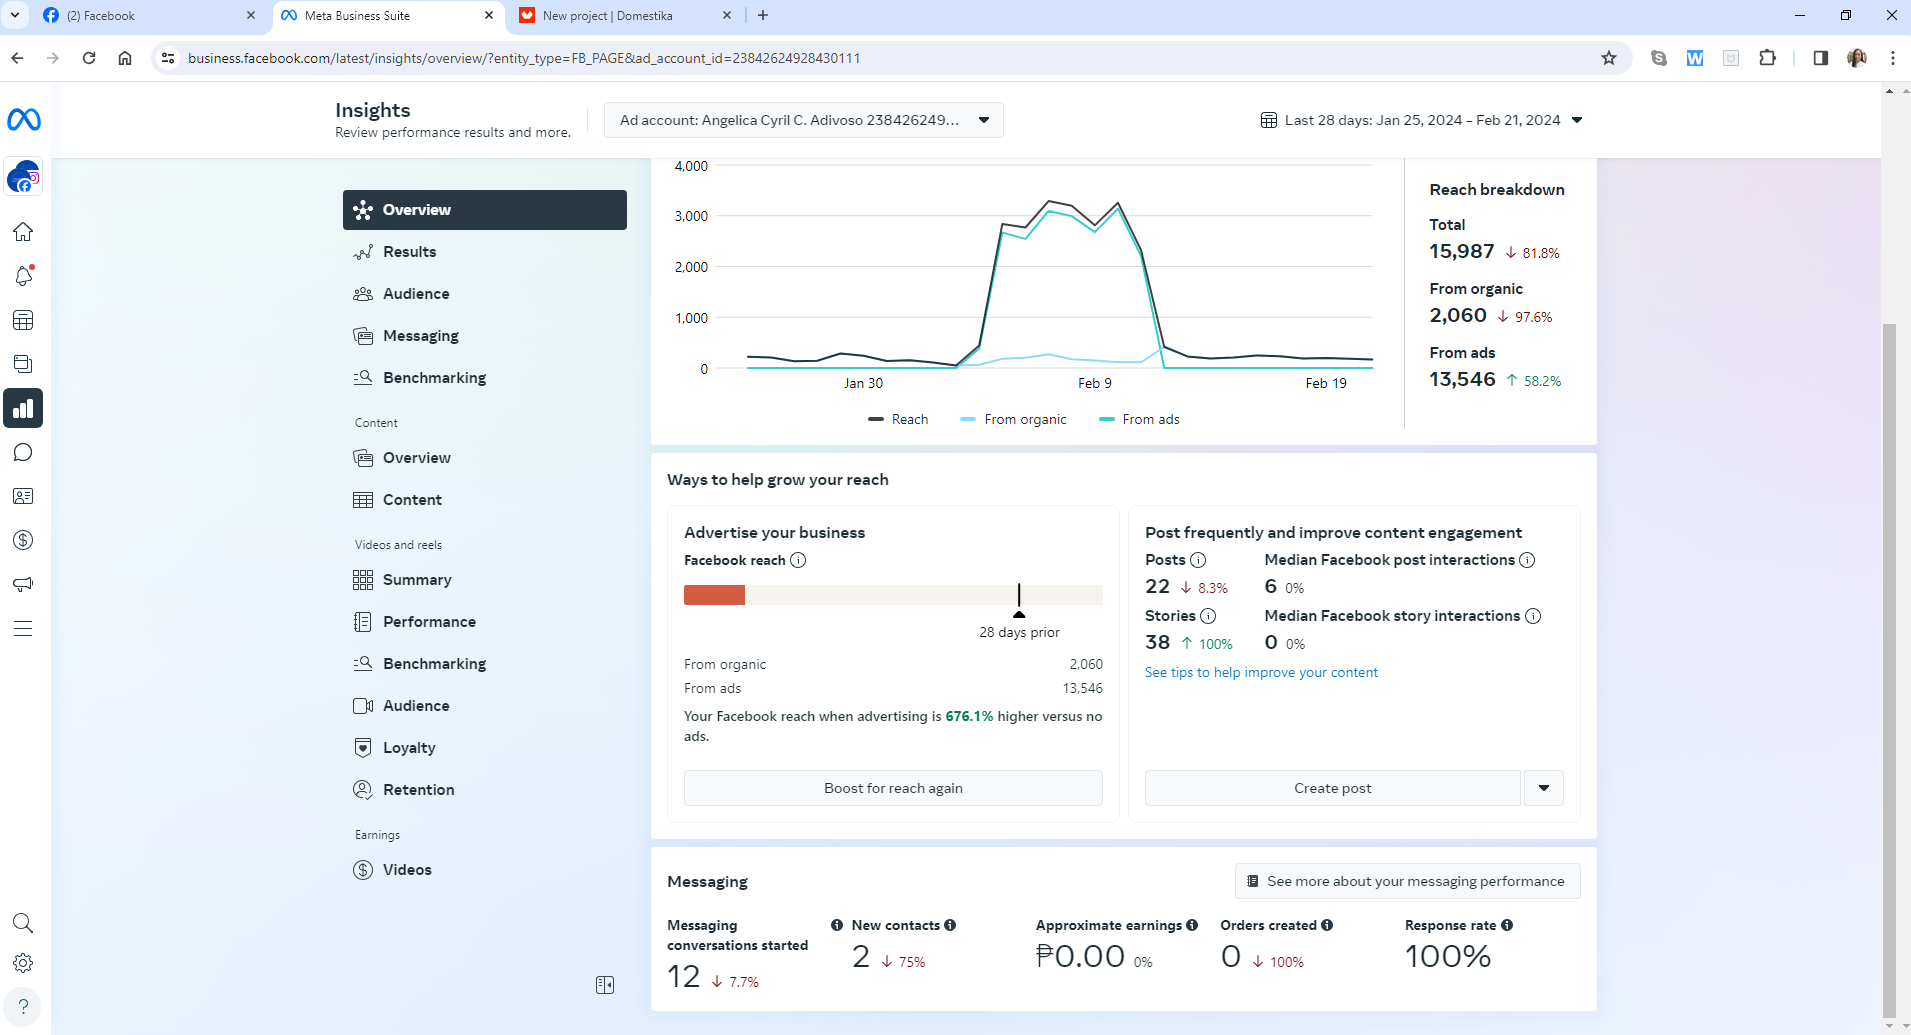This screenshot has width=1911, height=1035.
Task: Click the Facebook reach progress bar
Action: coord(893,595)
